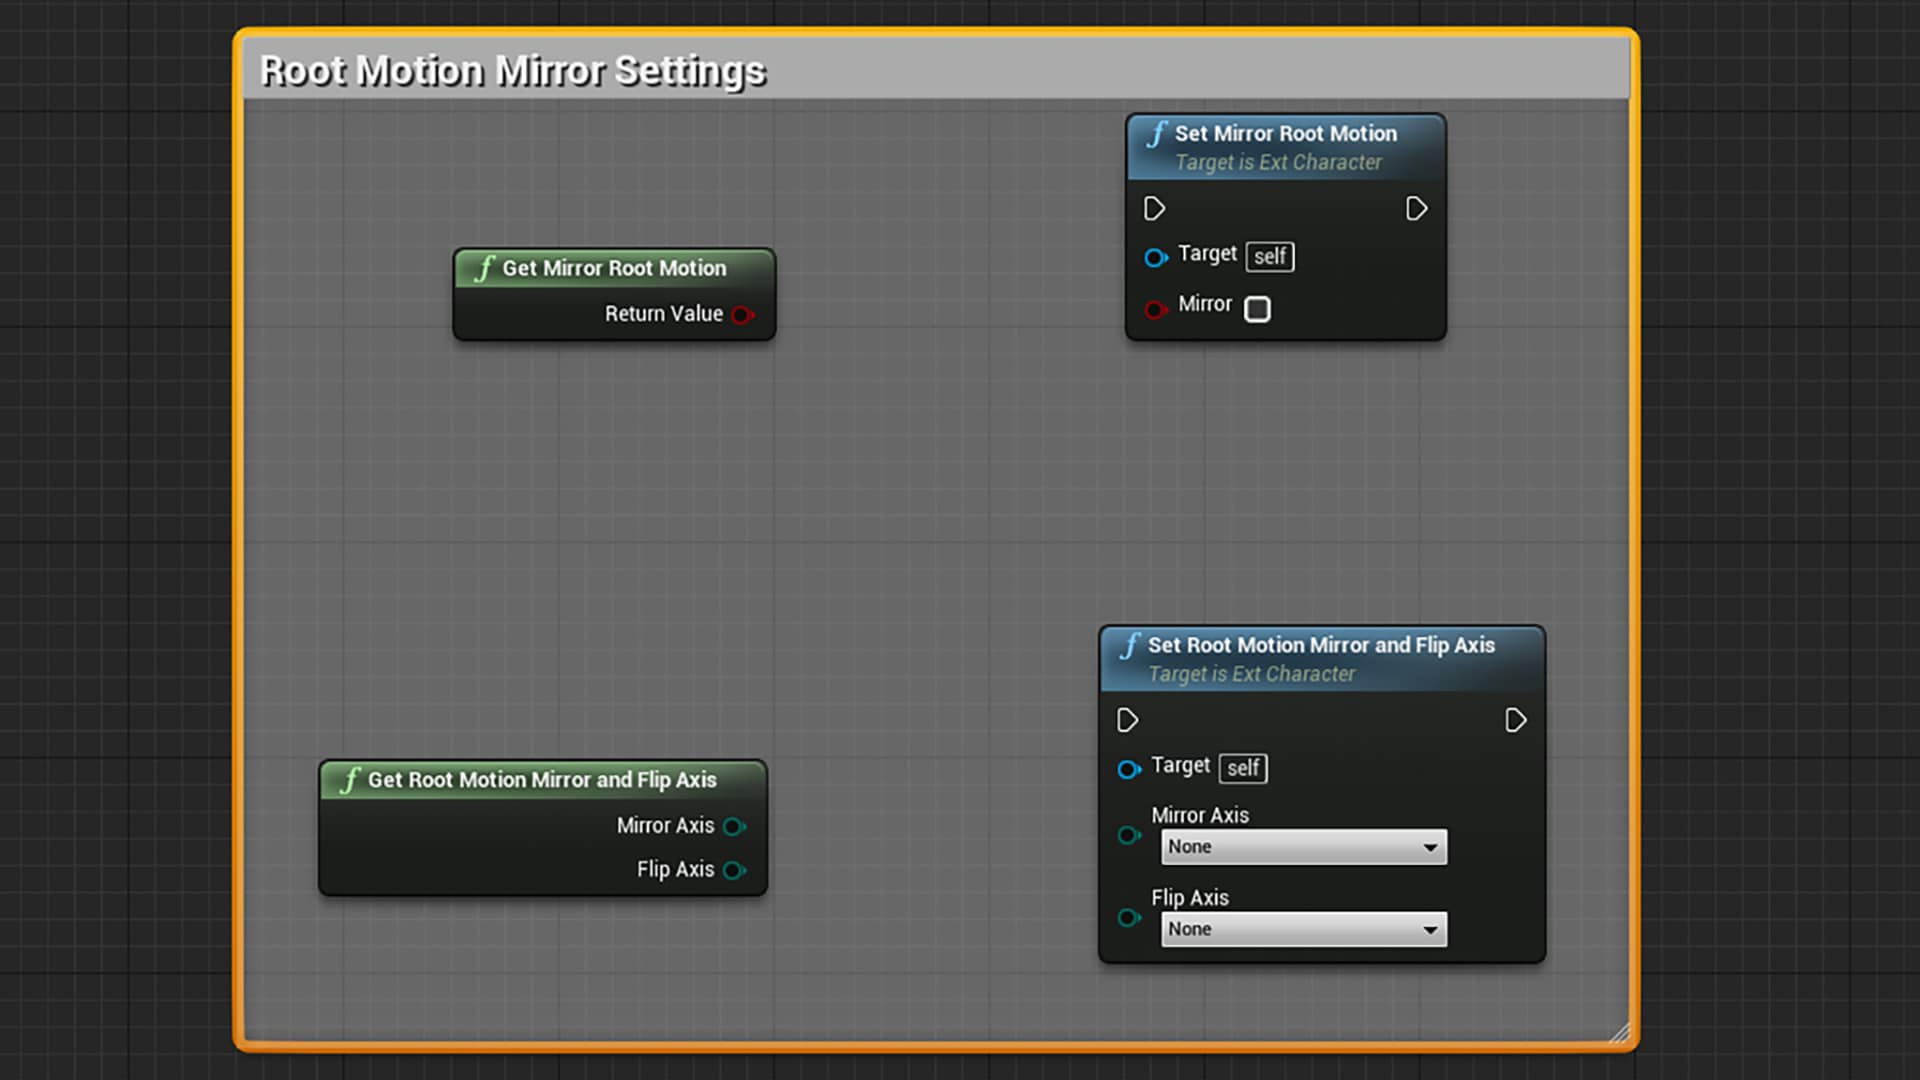
Task: Click the Target input pin on Set Mirror Root Motion
Action: (x=1156, y=257)
